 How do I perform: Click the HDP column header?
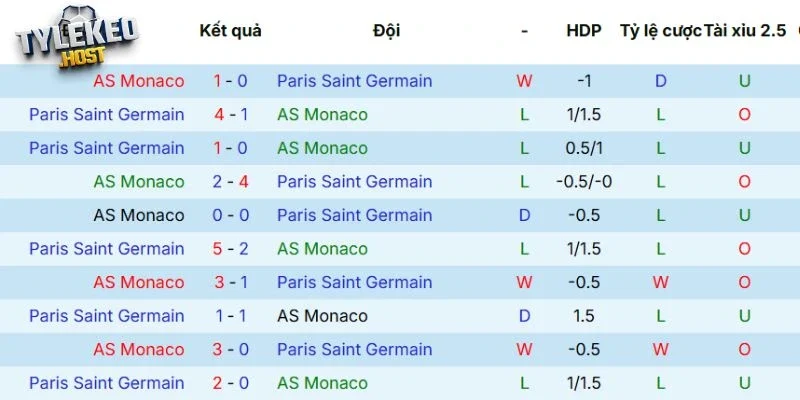point(584,30)
